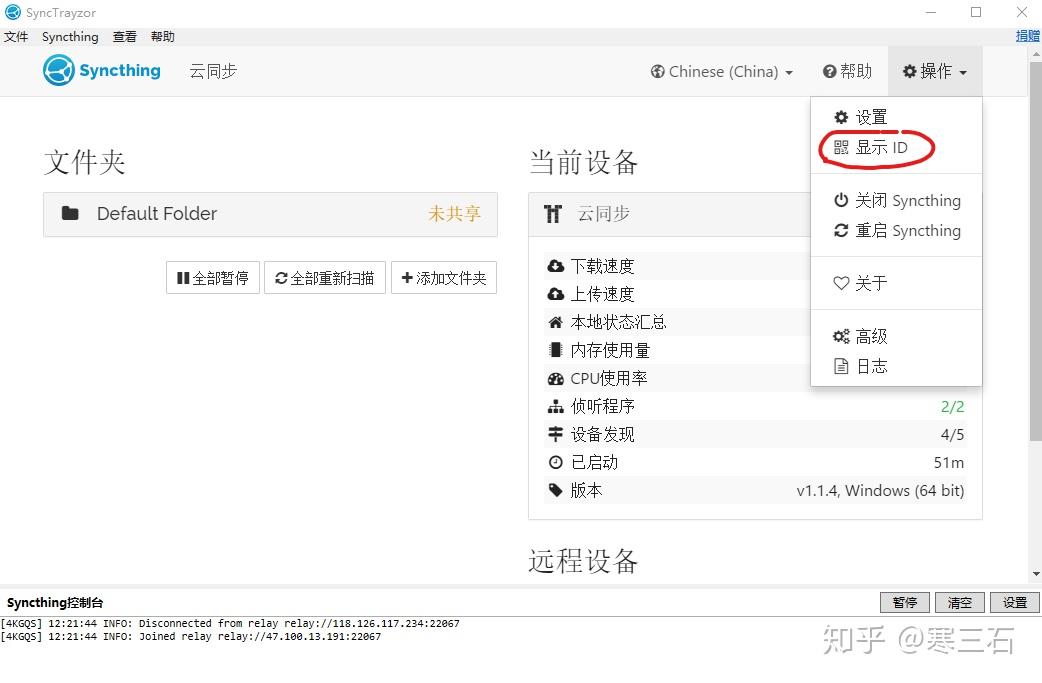Viewport: 1042px width, 683px height.
Task: Click 显示 ID in the Actions menu
Action: click(x=875, y=146)
